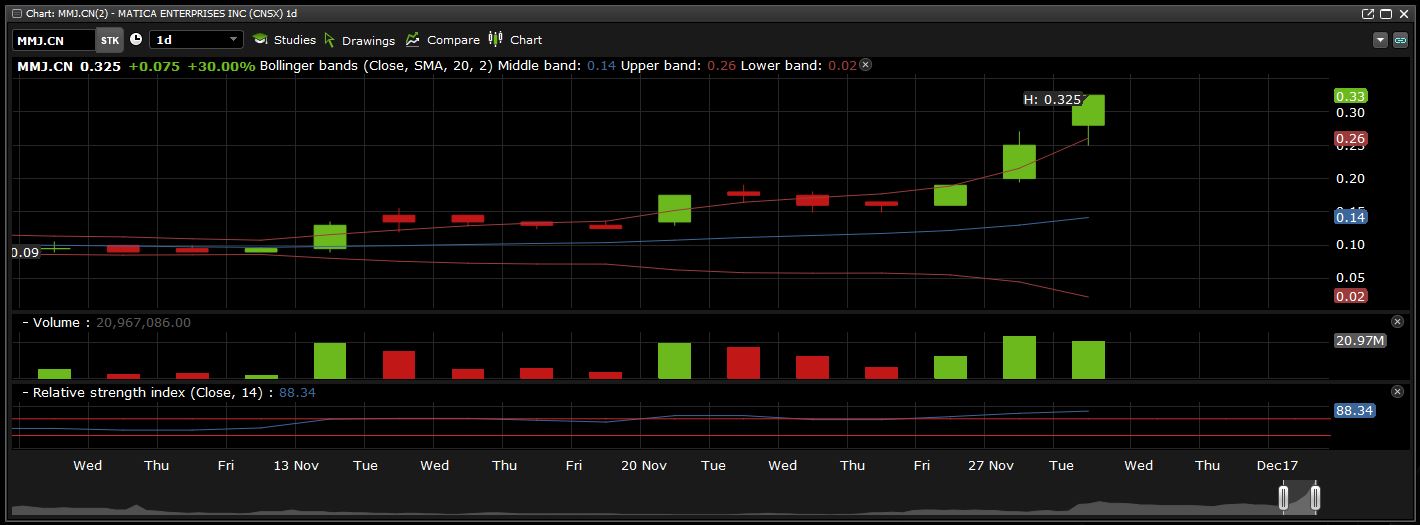Click the MMJ.CN 0.325 last price text
Viewport: 1420px width, 525px height.
point(69,66)
